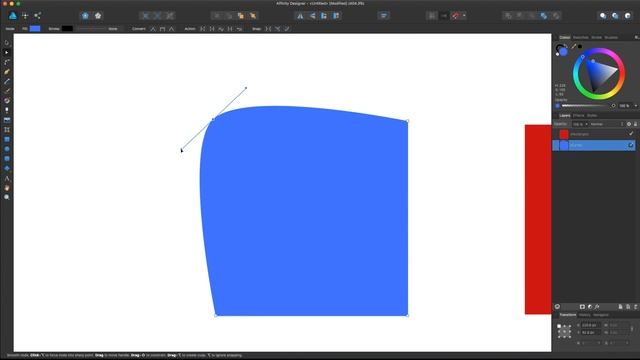Open the blue Fill color swatch in context bar
This screenshot has width=640, height=360.
coord(35,29)
